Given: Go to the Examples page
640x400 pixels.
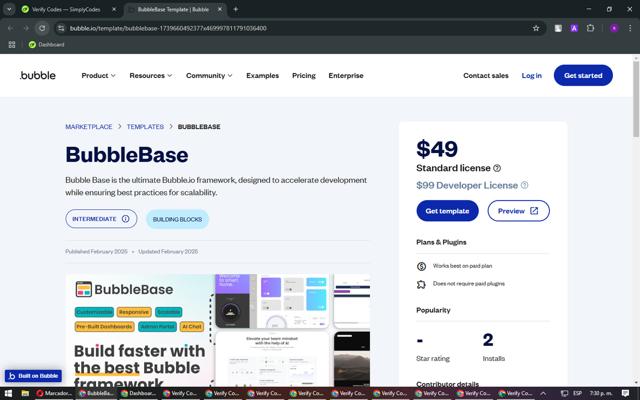Looking at the screenshot, I should click(x=262, y=76).
